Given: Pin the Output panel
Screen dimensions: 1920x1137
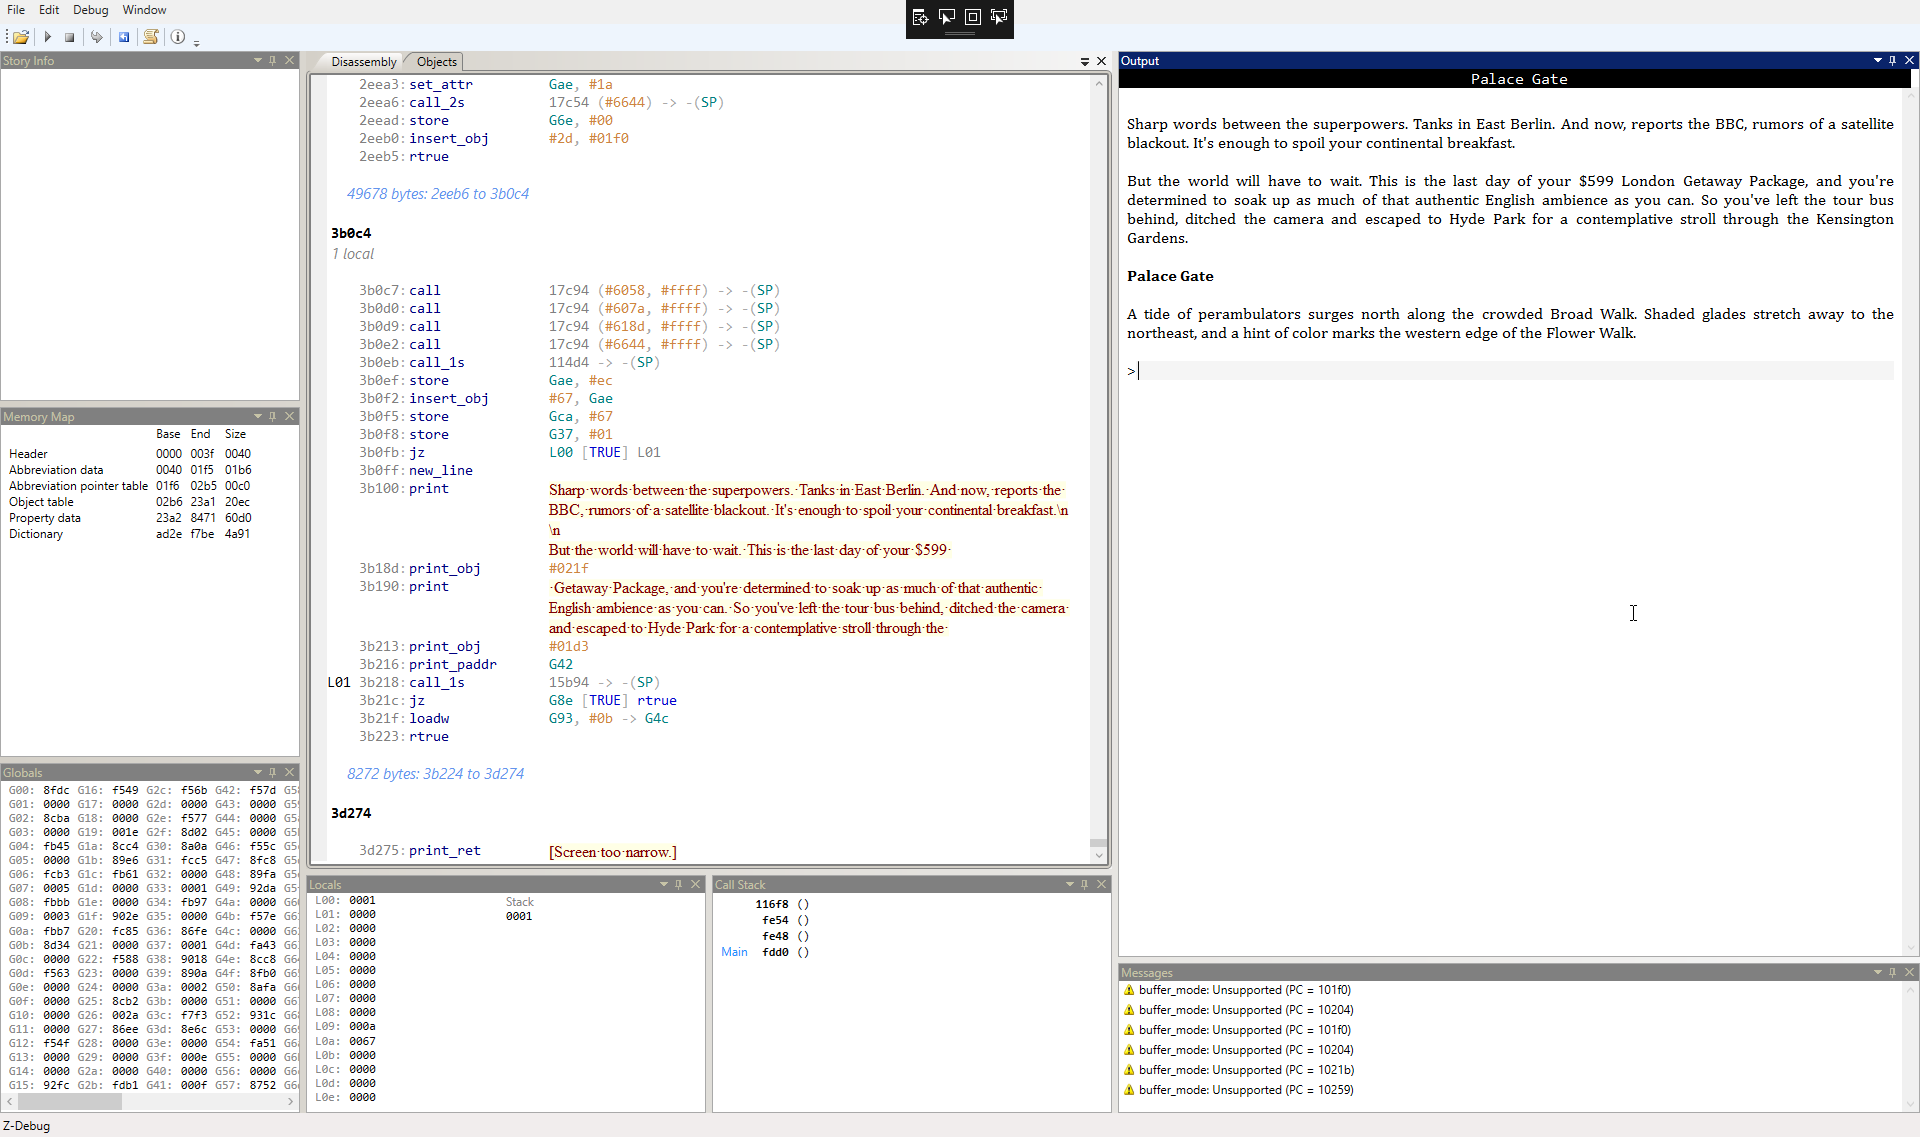Looking at the screenshot, I should pos(1893,61).
